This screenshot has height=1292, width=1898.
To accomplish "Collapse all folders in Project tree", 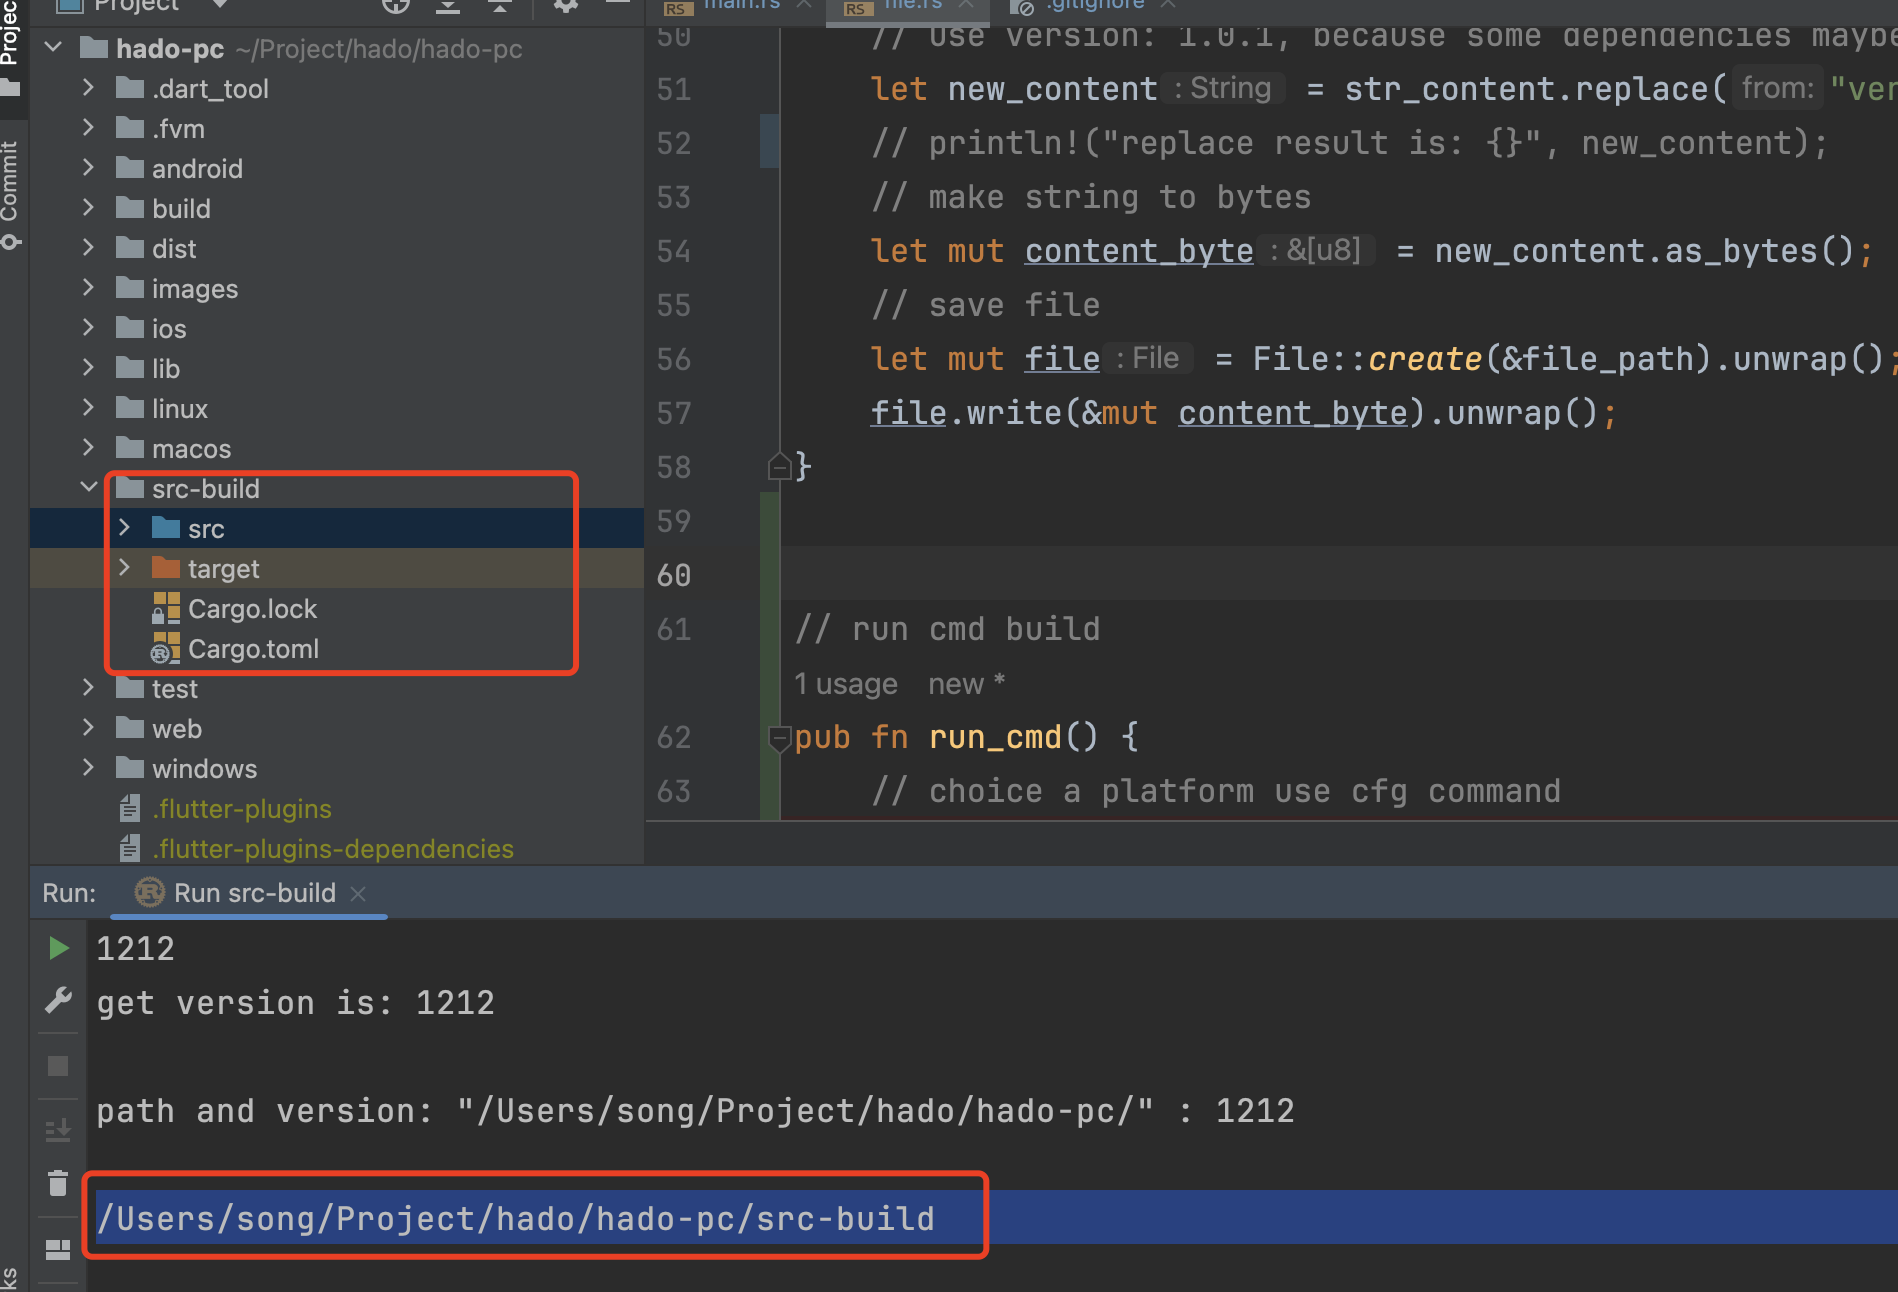I will point(499,6).
